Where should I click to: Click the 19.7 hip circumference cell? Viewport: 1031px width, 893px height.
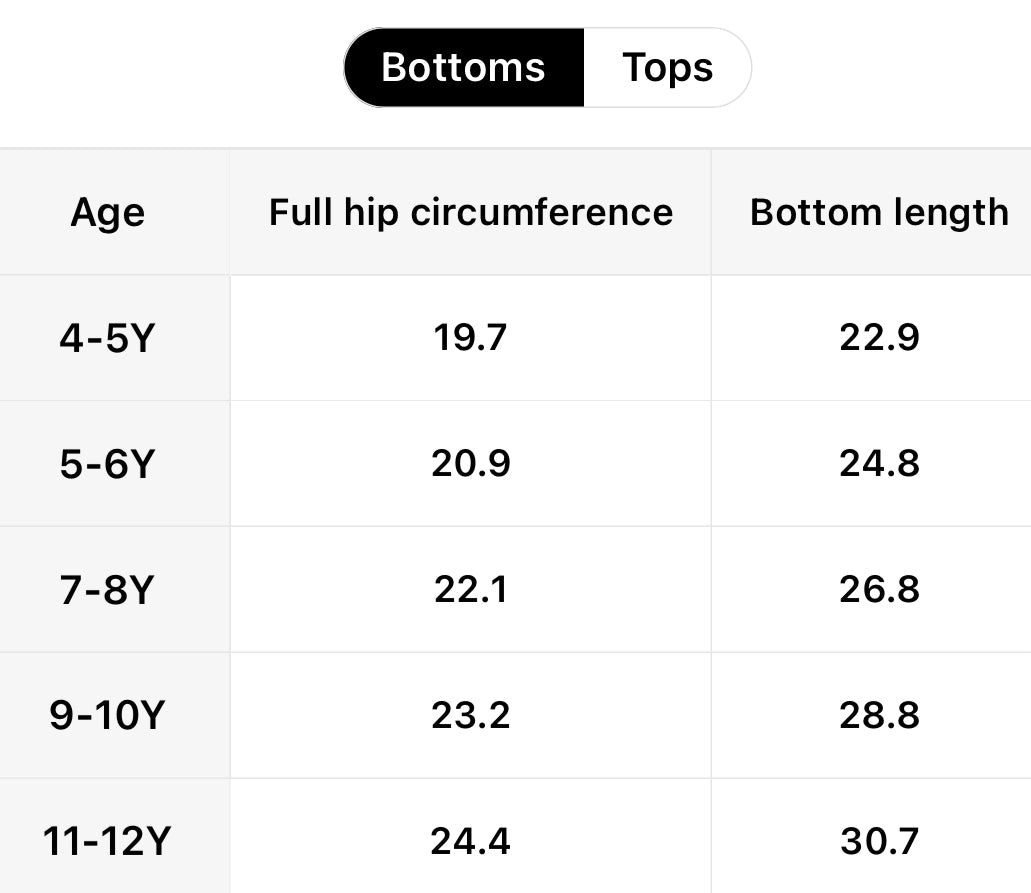[470, 338]
